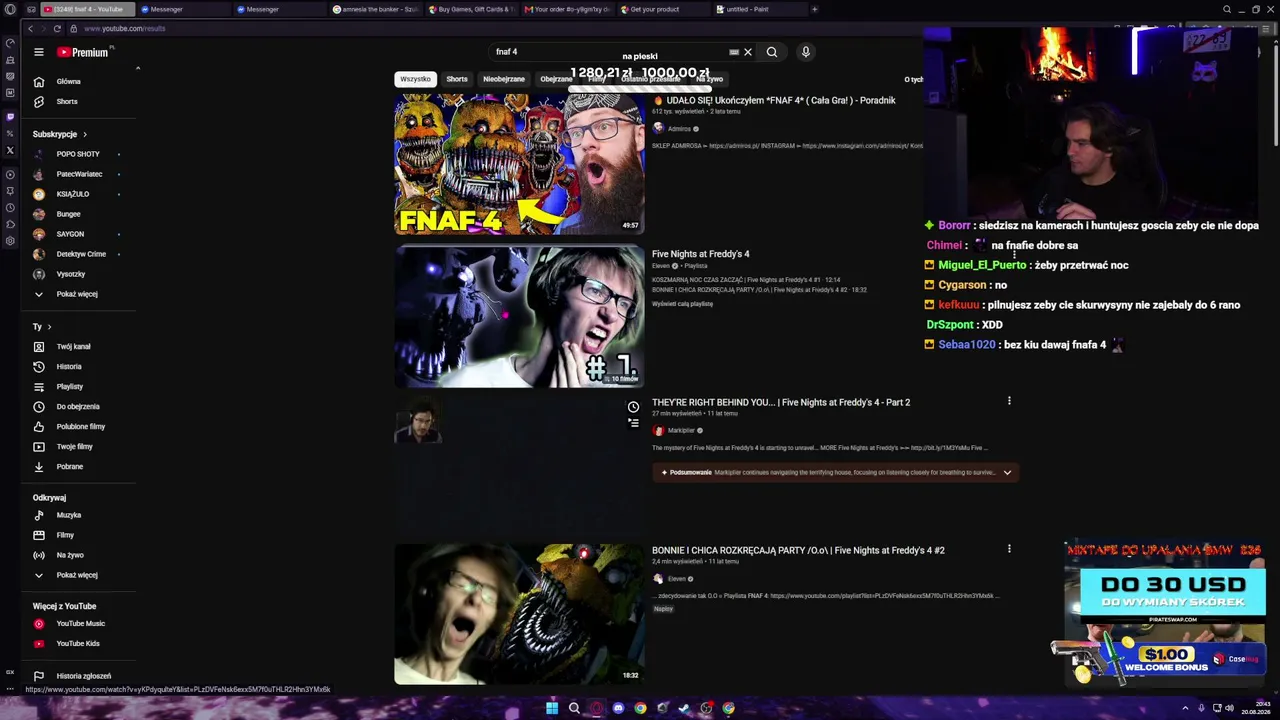The width and height of the screenshot is (1280, 720).
Task: Open the Bungee channel avatar
Action: click(x=39, y=214)
